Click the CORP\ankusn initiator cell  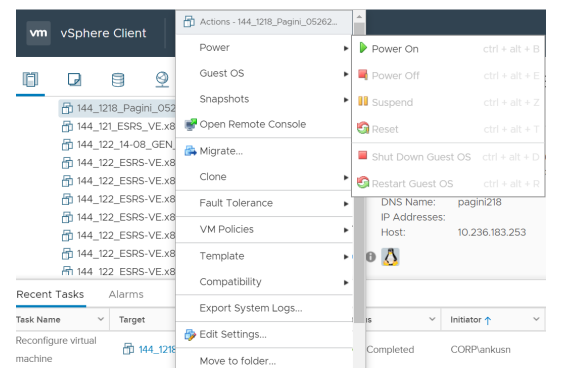tap(480, 350)
